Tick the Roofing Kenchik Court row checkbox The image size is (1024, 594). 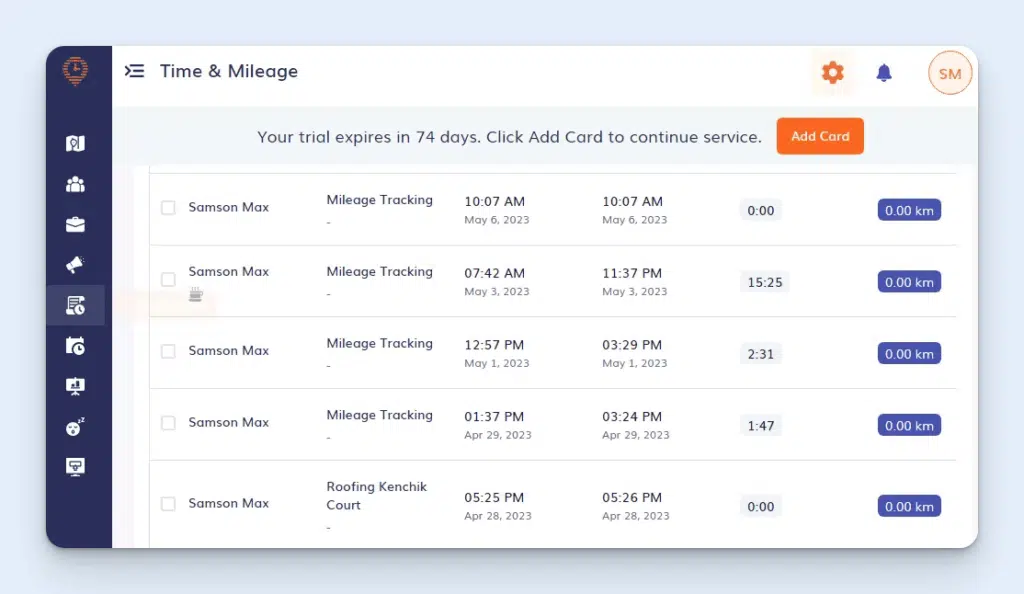[168, 504]
